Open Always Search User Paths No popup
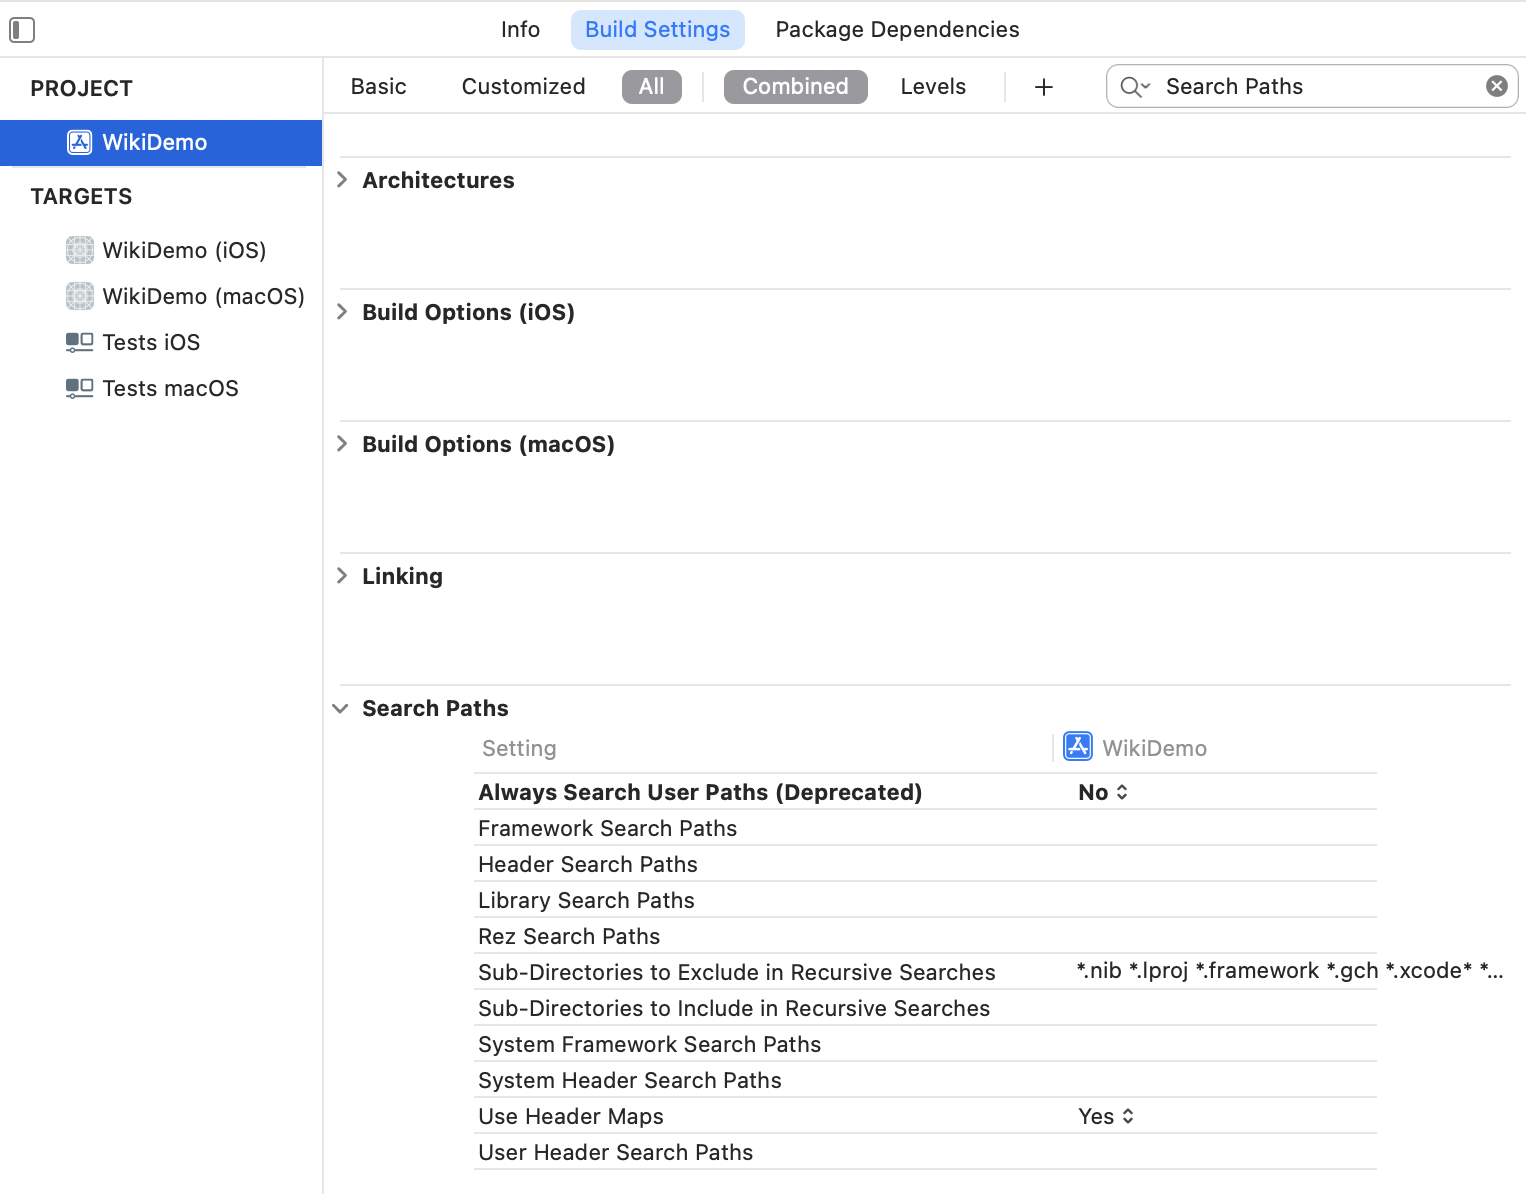Viewport: 1526px width, 1194px height. tap(1104, 792)
